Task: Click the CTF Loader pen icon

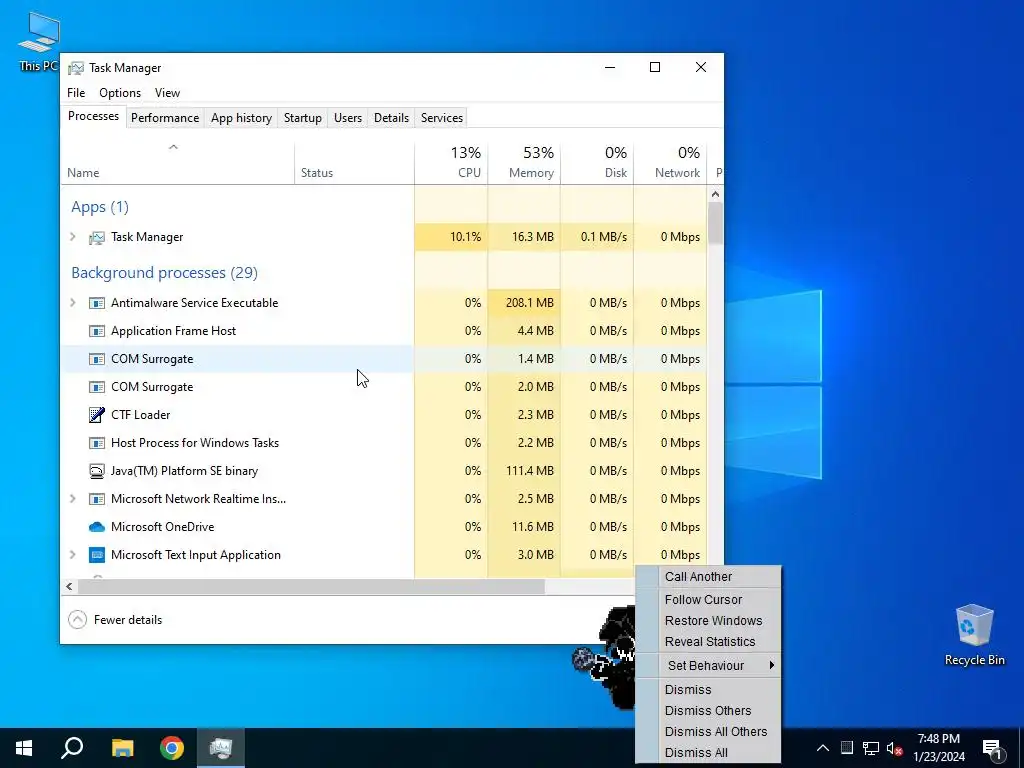Action: point(97,415)
